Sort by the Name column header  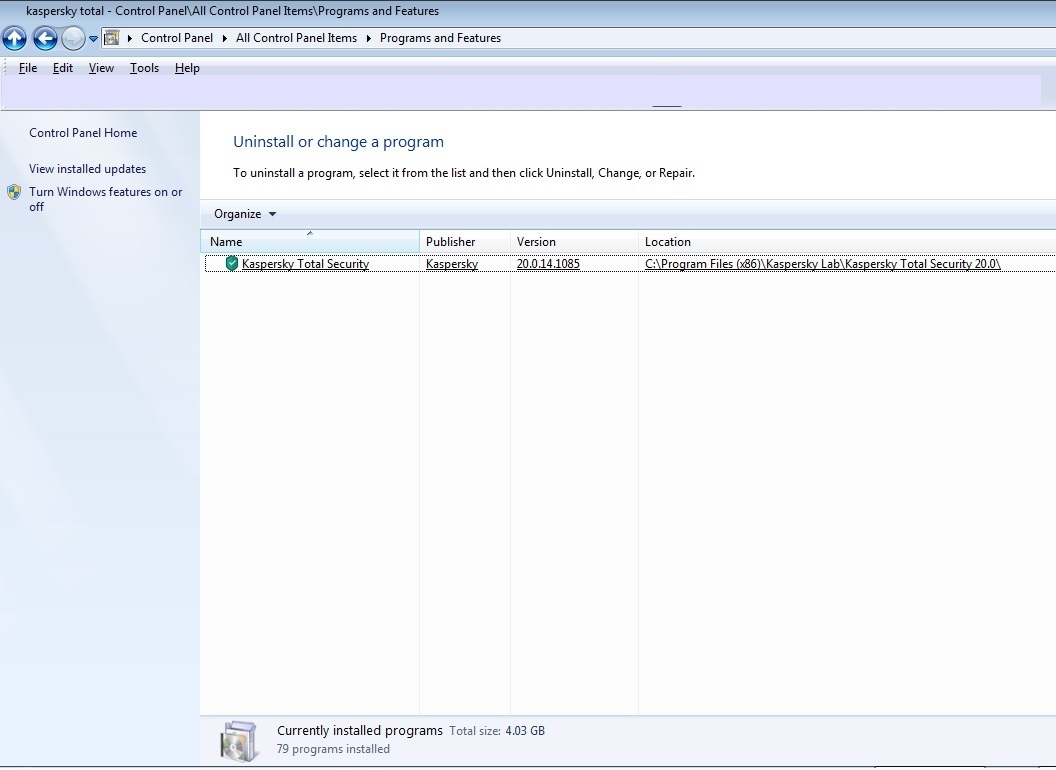[x=310, y=241]
